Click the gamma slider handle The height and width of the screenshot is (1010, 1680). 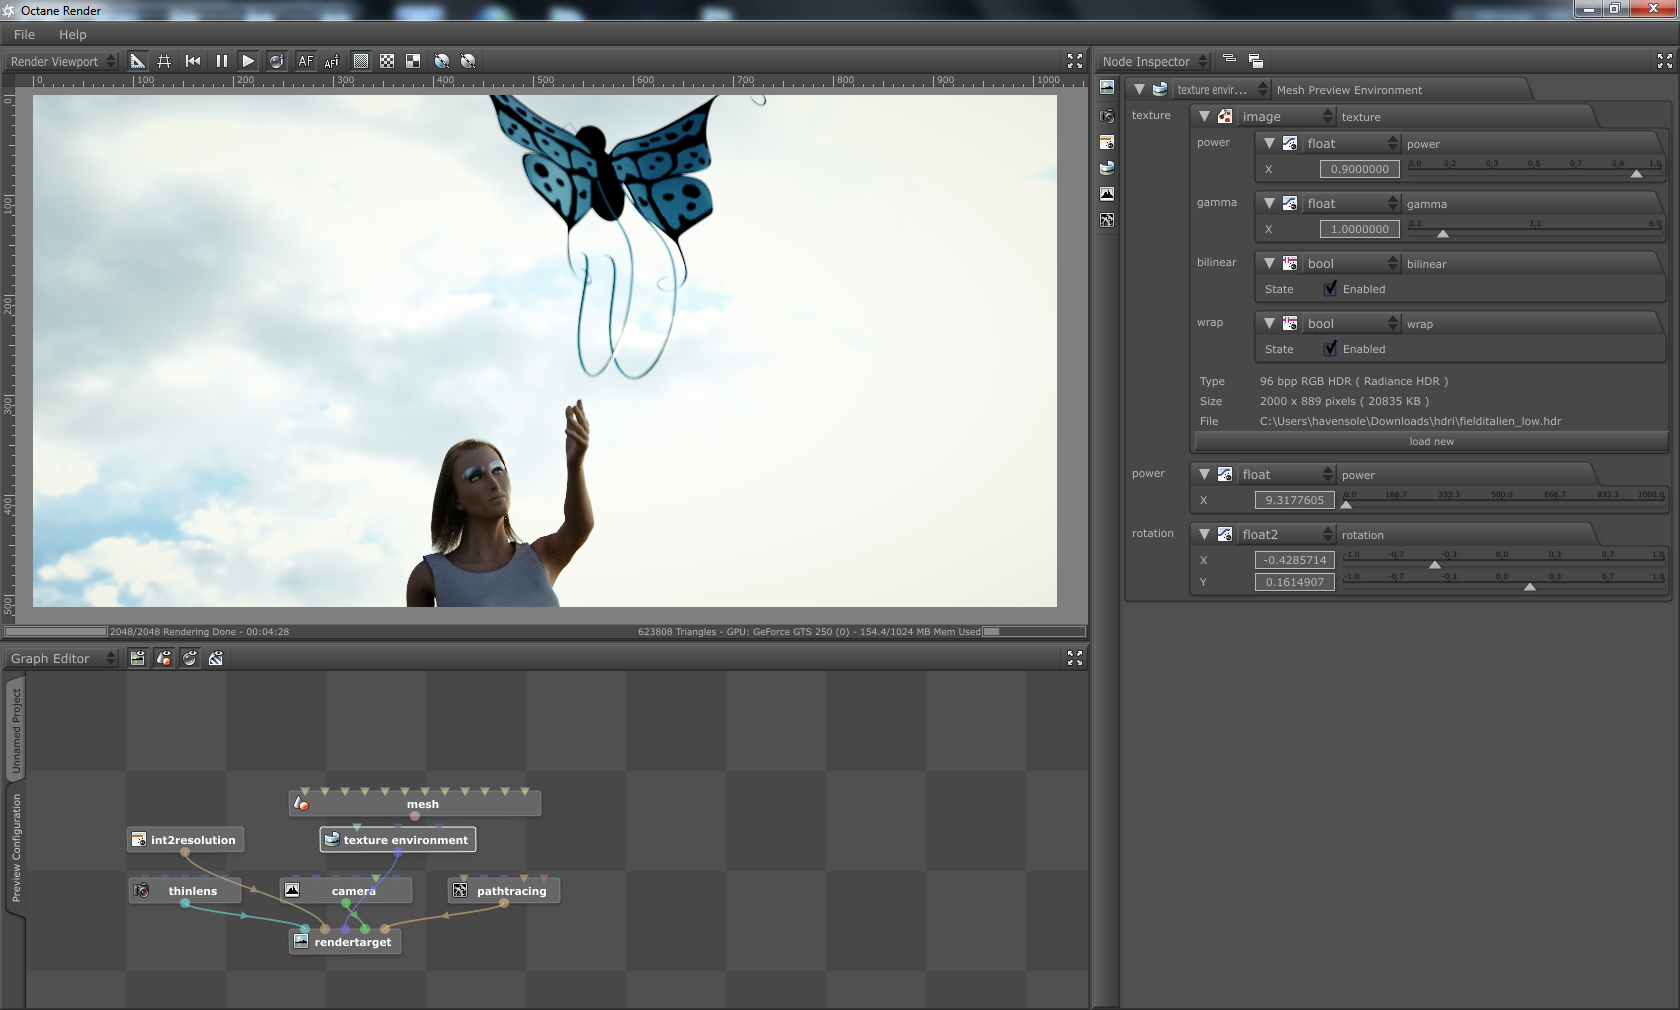coord(1442,234)
